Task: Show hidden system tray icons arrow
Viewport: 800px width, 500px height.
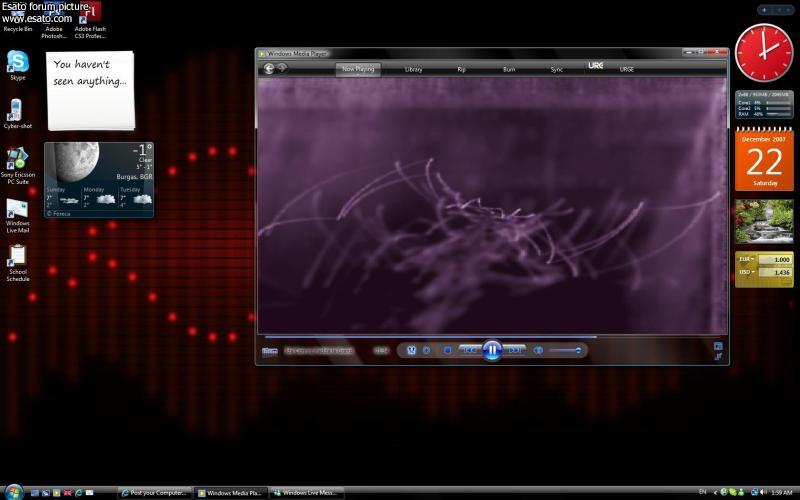Action: tap(715, 492)
